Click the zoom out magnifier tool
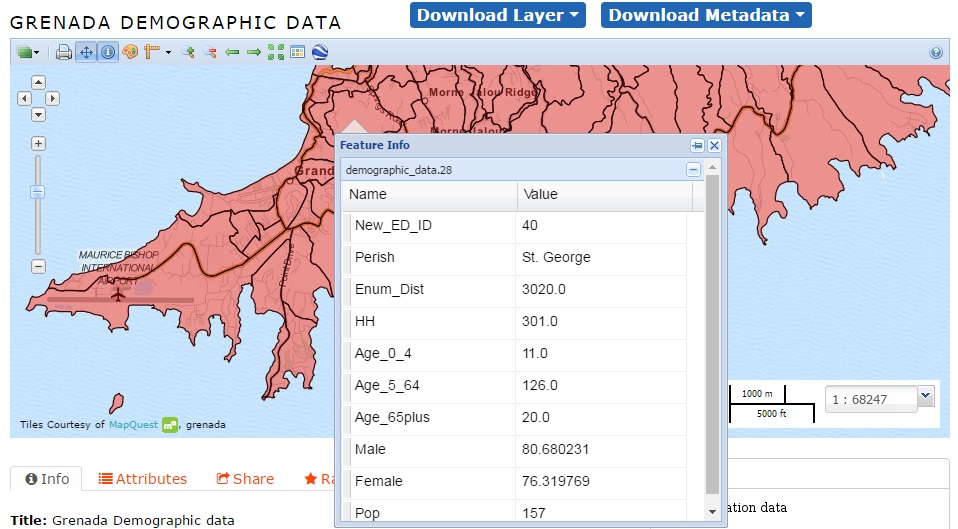This screenshot has height=529, width=958. (x=210, y=52)
